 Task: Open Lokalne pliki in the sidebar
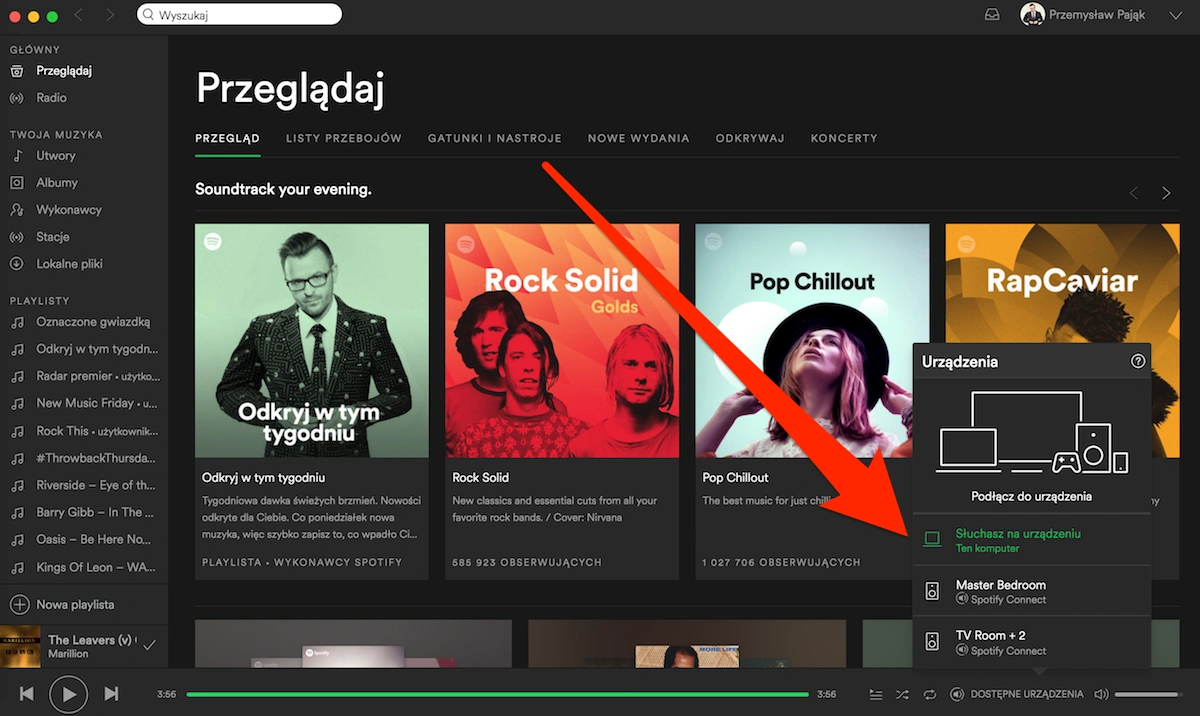[x=70, y=264]
